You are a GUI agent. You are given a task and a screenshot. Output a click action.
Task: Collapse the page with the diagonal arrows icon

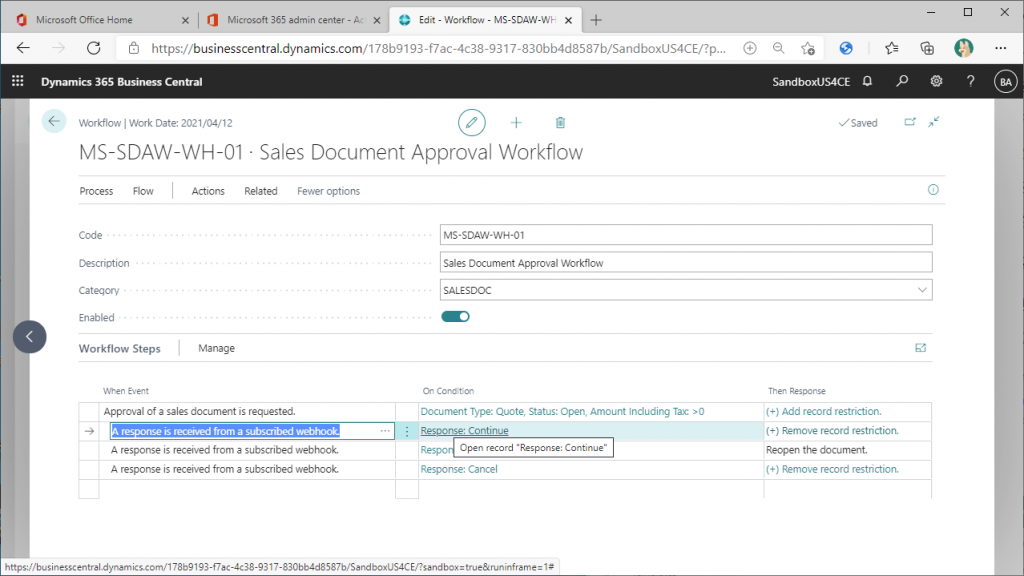[x=934, y=122]
